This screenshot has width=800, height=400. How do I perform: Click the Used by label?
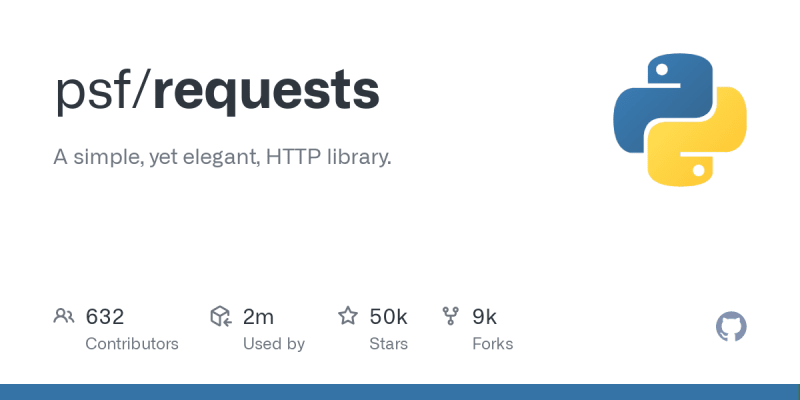[273, 344]
